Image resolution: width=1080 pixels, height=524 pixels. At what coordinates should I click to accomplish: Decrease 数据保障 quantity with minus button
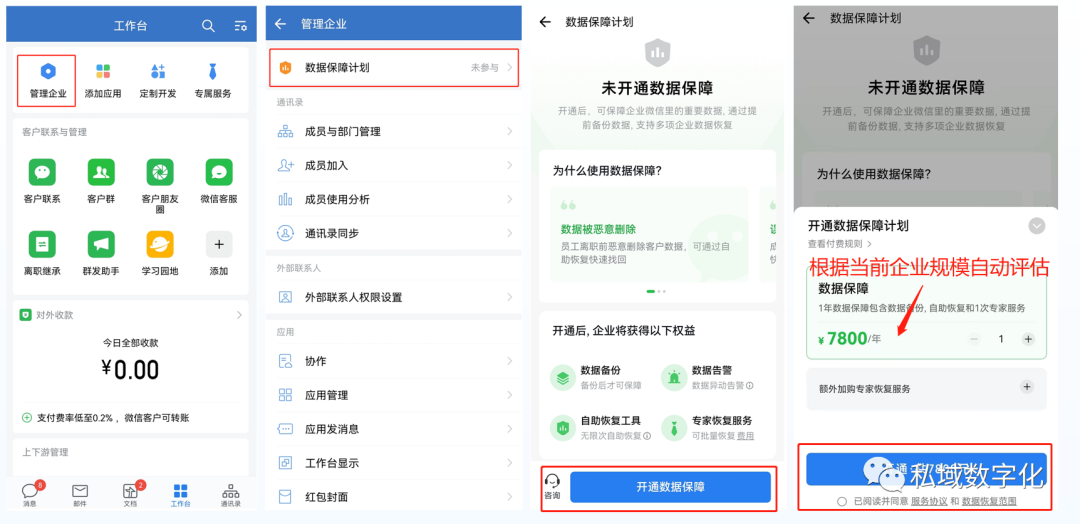pos(975,339)
